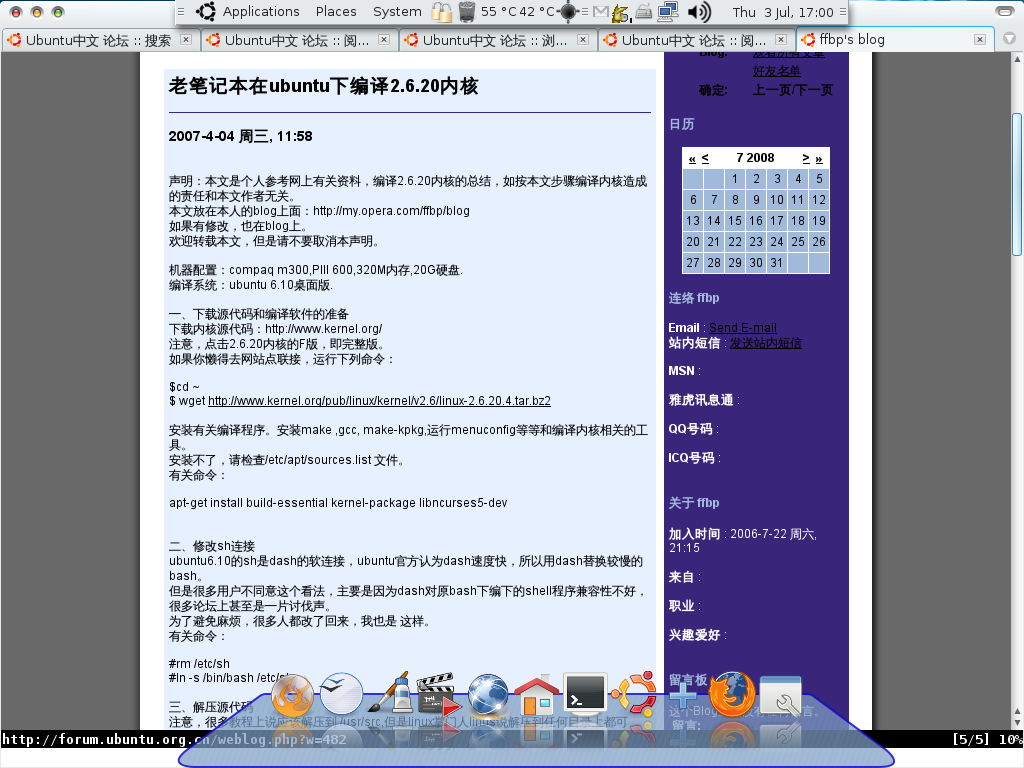Switch to the Ubuntu中文 论坛 :: 搜索 tab

[100, 40]
